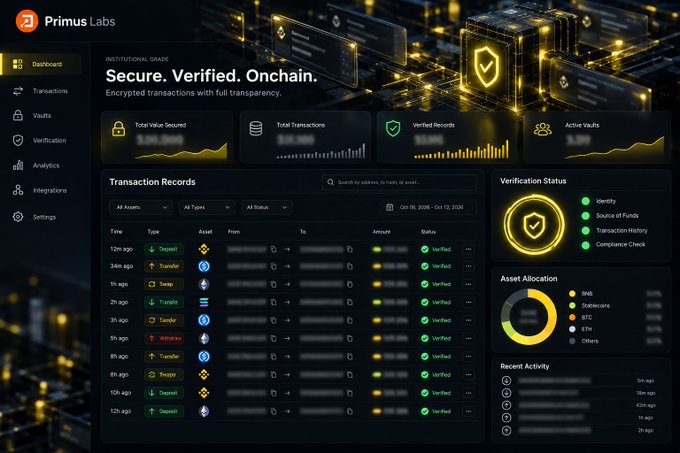
Task: Open the three-dot menu on the 5h ago row
Action: (x=468, y=338)
